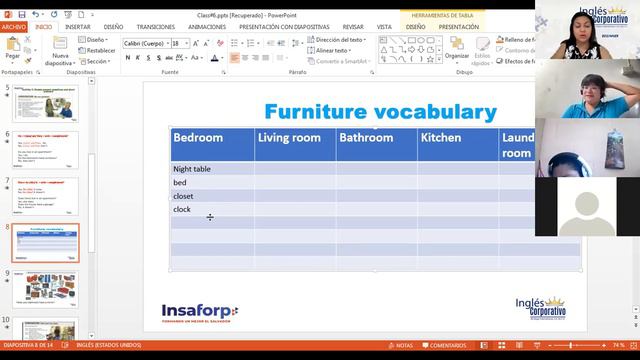This screenshot has height=360, width=640.
Task: Fit slide to current window
Action: (634, 345)
